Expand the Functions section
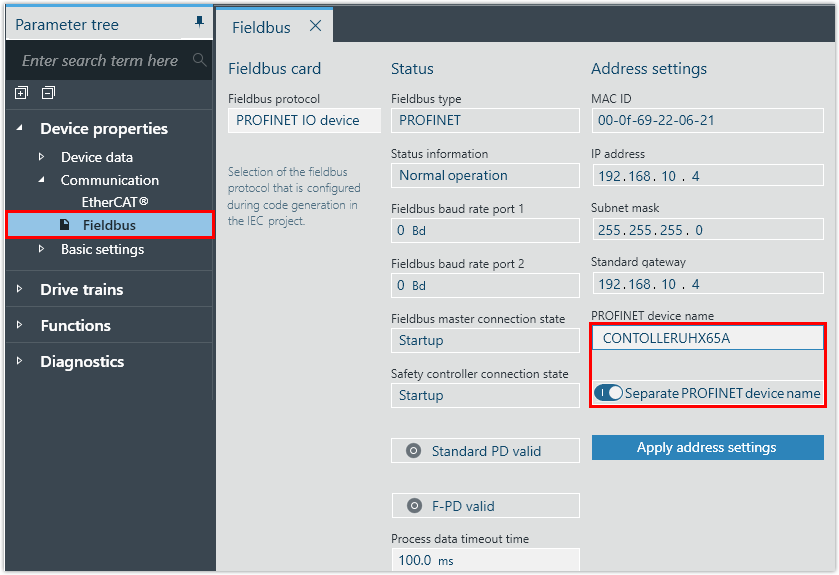 [19, 325]
